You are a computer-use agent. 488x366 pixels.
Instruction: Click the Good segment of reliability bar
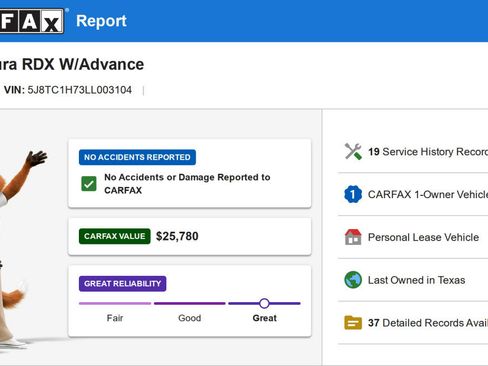point(190,303)
